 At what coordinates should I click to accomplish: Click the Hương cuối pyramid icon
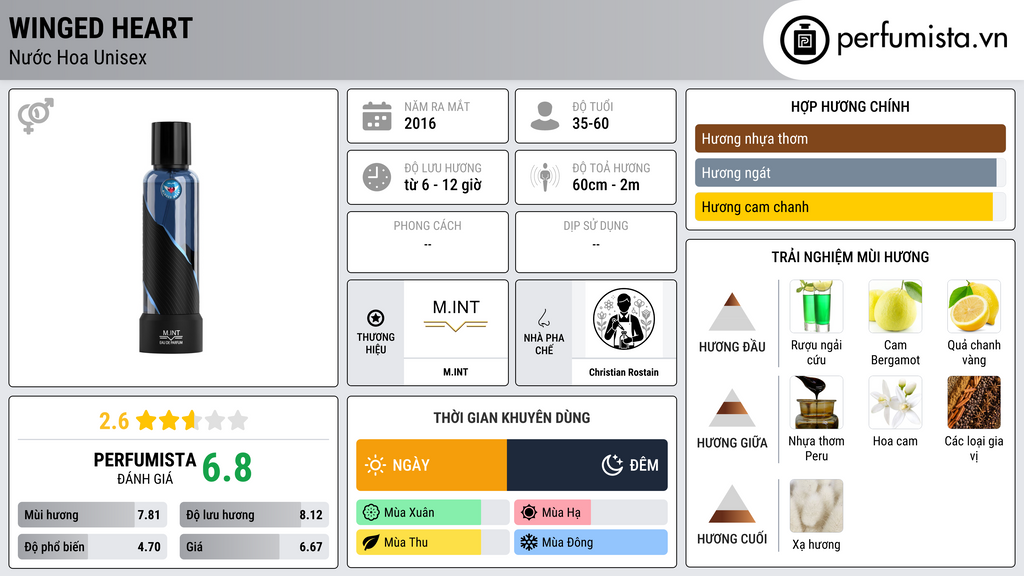click(732, 504)
